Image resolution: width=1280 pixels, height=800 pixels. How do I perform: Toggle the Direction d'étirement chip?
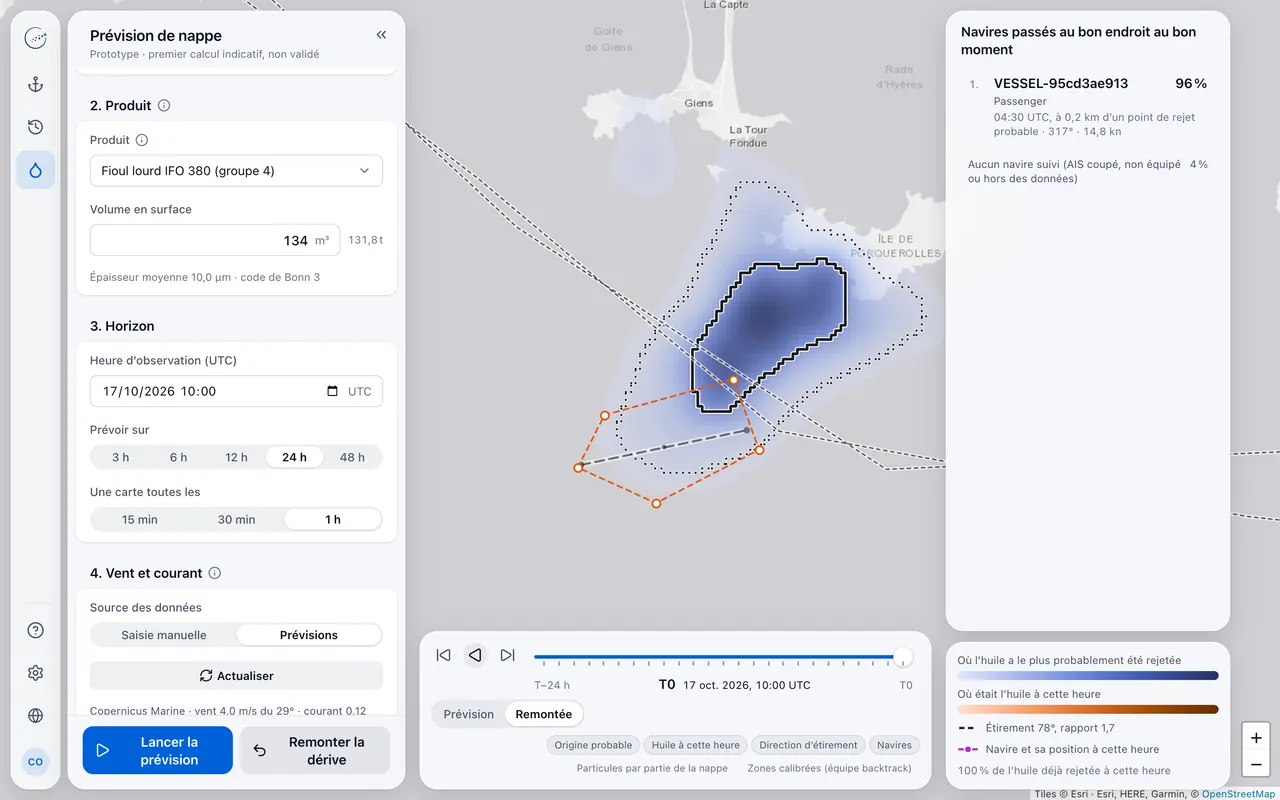(808, 745)
